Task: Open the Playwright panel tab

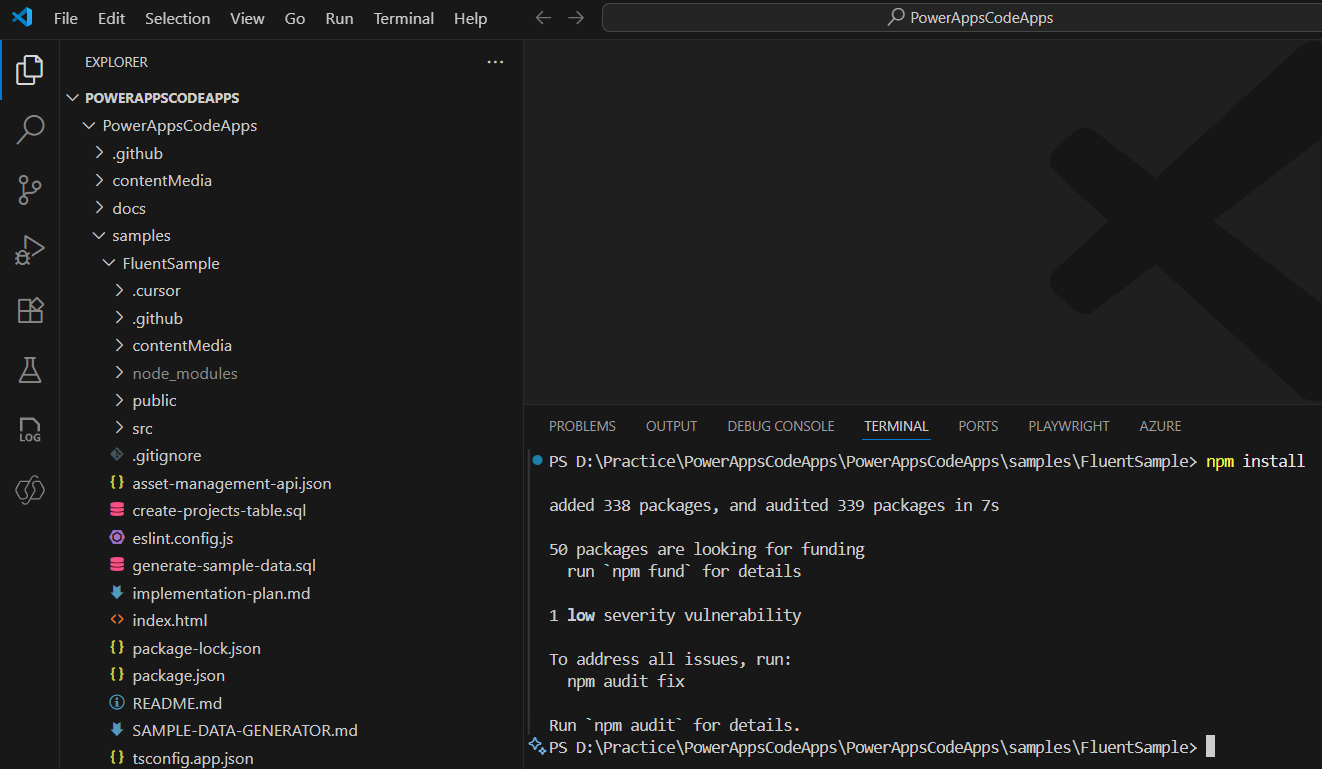Action: click(1068, 426)
